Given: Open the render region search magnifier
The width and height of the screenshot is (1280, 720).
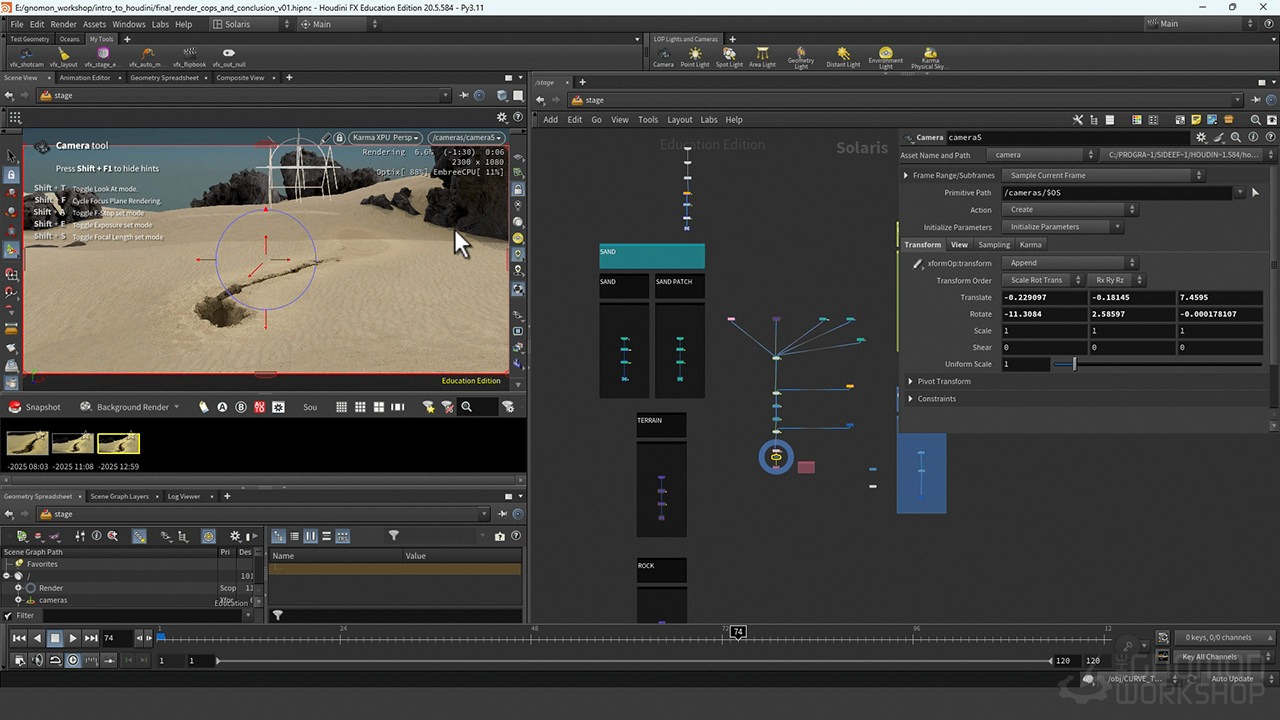Looking at the screenshot, I should point(466,407).
